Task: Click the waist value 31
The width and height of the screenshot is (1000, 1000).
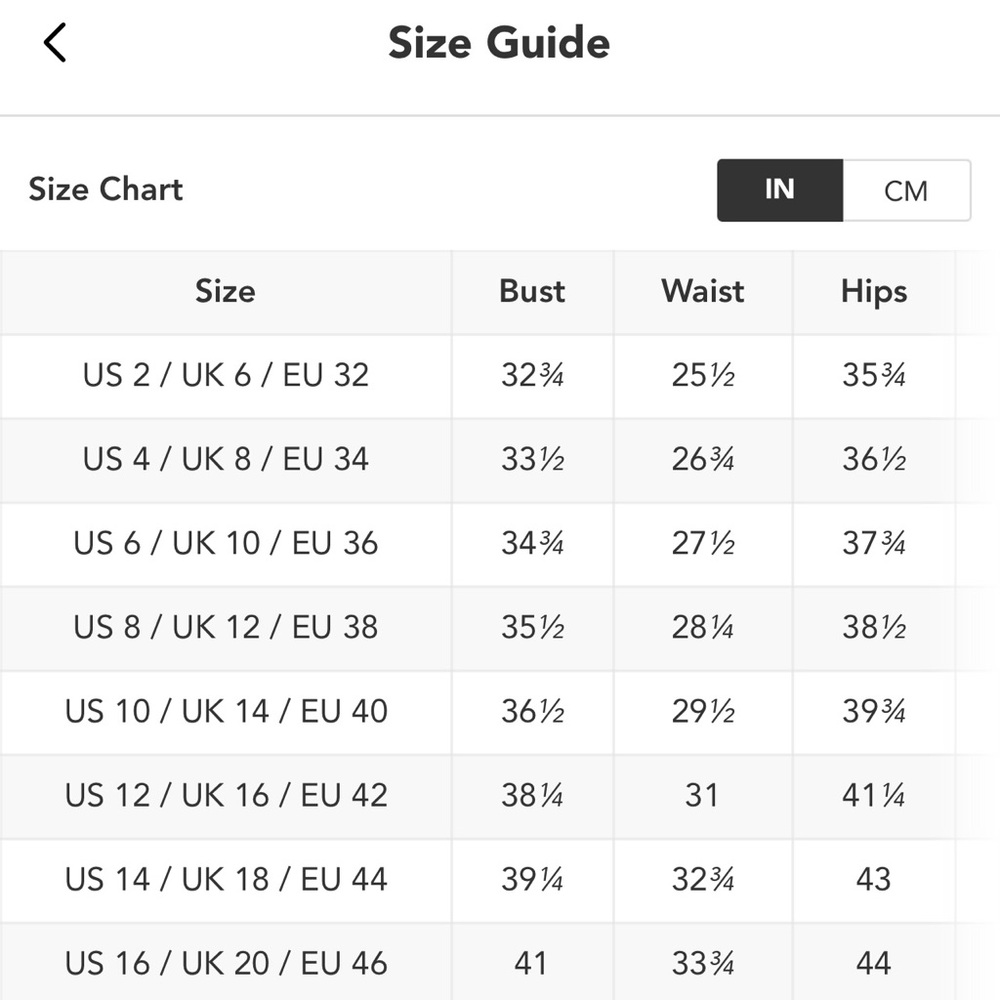Action: [x=702, y=795]
